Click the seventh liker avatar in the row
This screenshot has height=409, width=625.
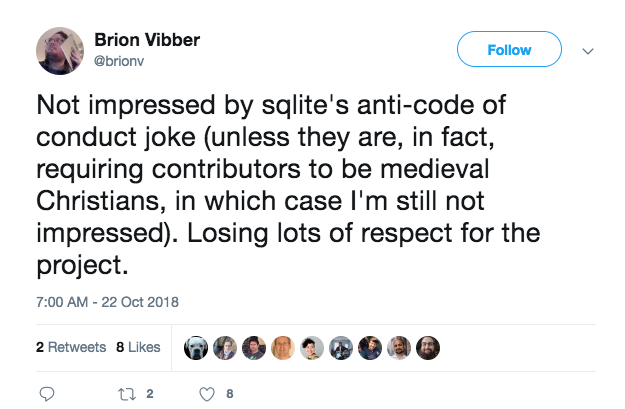(x=370, y=347)
